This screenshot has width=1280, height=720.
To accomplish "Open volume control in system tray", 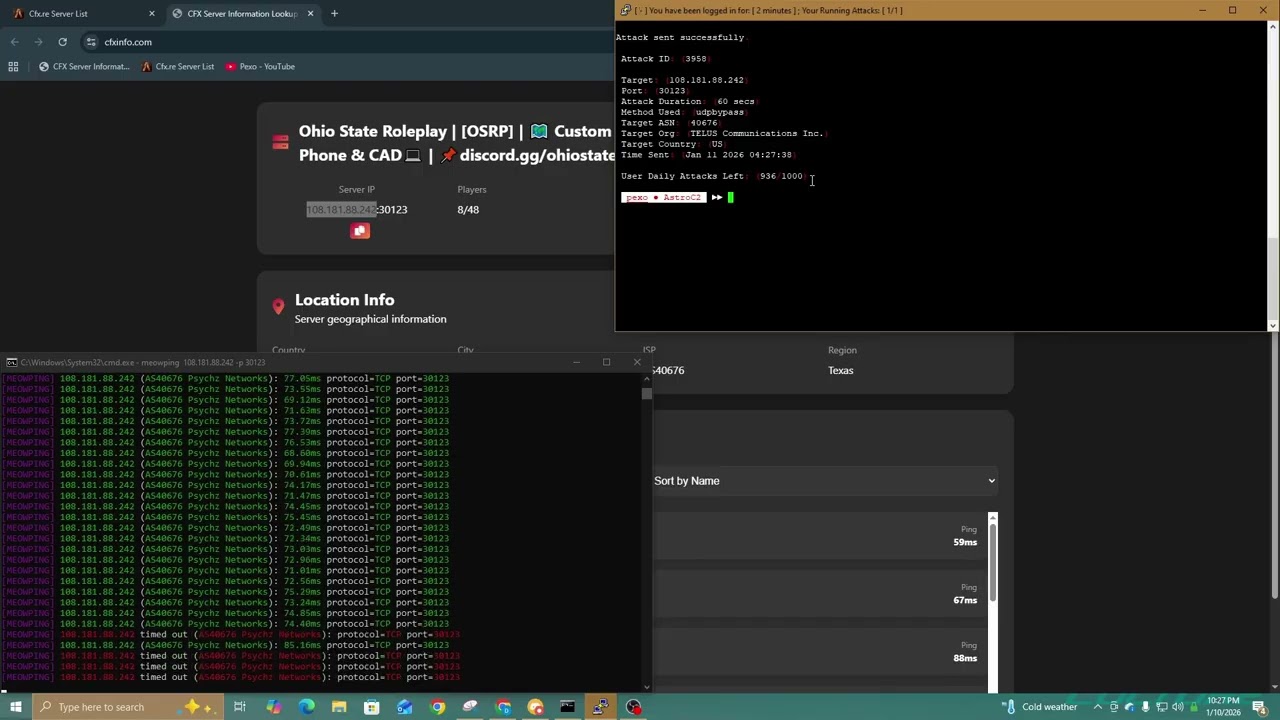I will pos(1178,707).
